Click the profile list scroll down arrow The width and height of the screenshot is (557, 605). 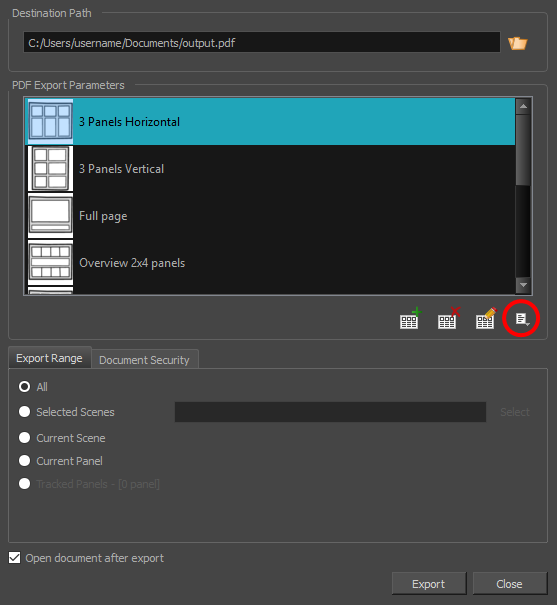523,285
